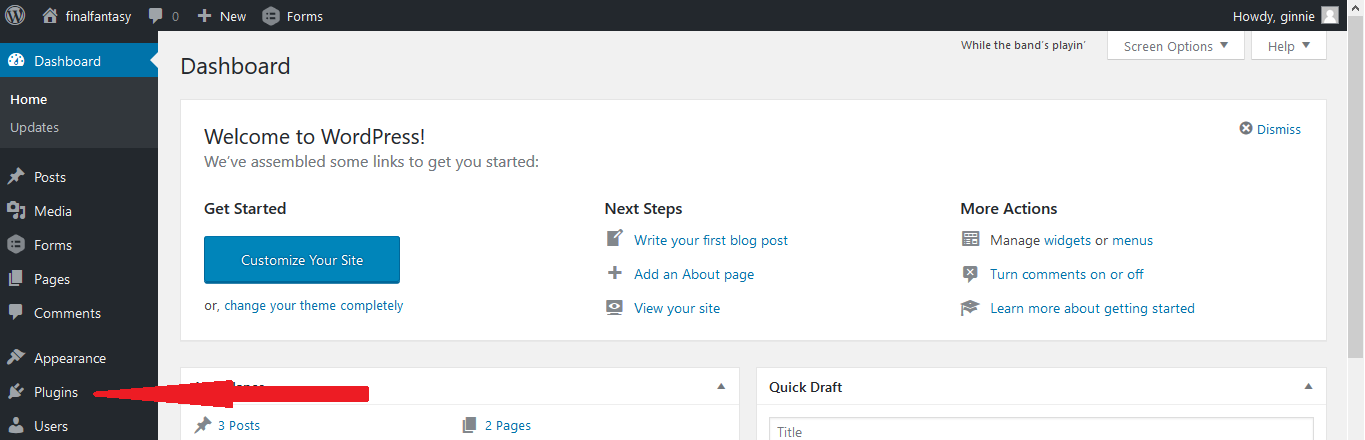
Task: Expand the Help dropdown tab
Action: (x=1288, y=46)
